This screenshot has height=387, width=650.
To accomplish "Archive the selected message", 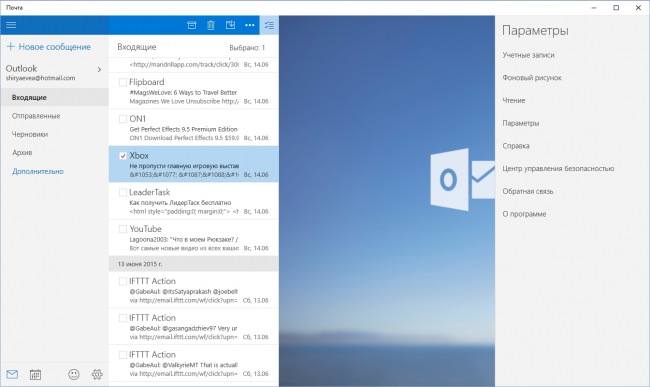I will pyautogui.click(x=192, y=25).
